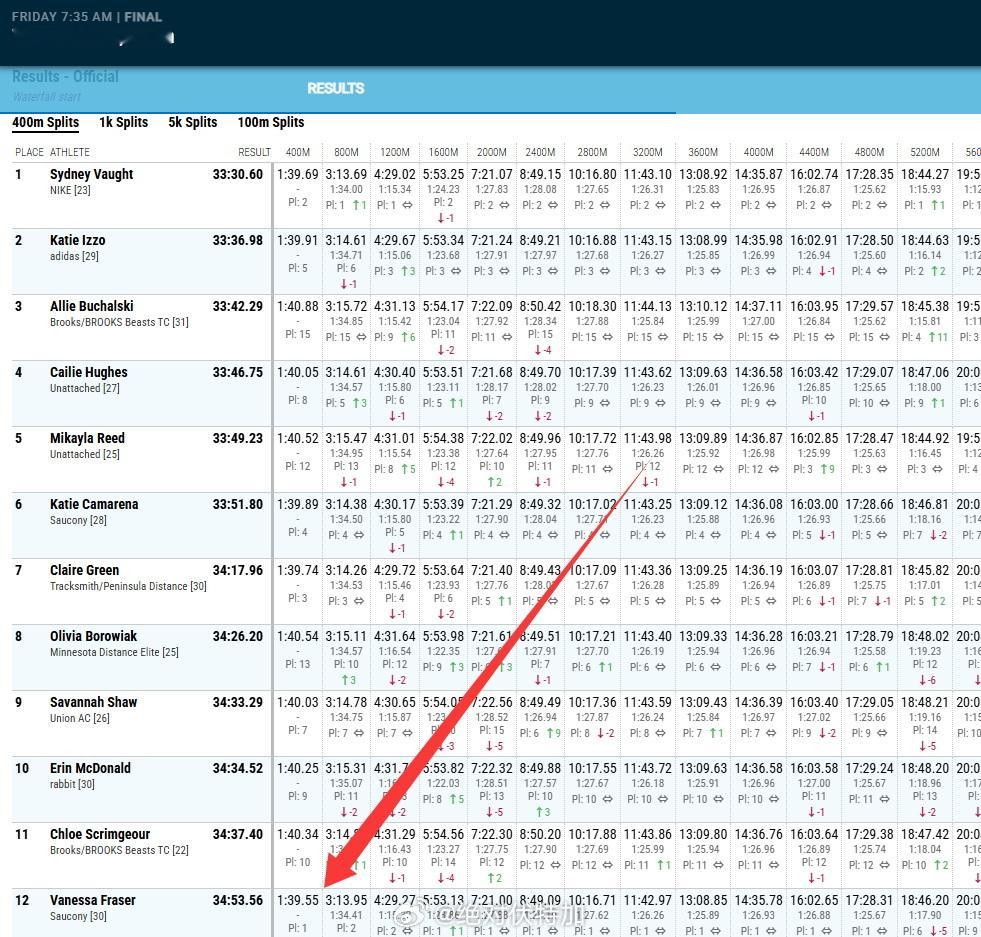Screen dimensions: 981x937
Task: Click Mikayla Reed's 4400M split 16:02.85
Action: [814, 438]
